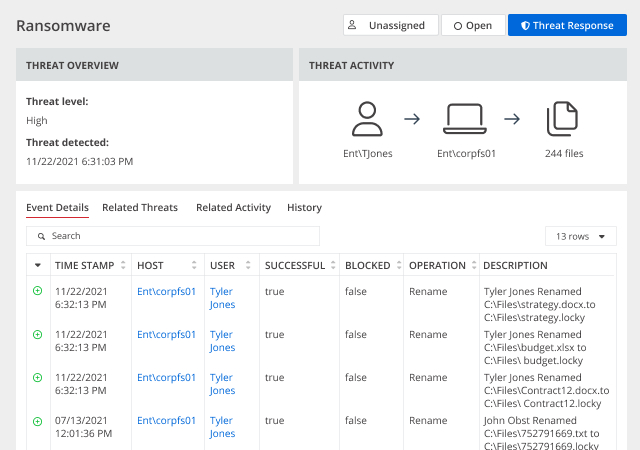Expand the Contract12.docx event row plus icon

38,377
